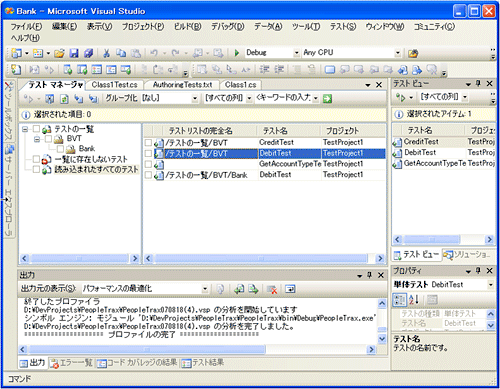Click the Copy icon in toolbar
500x389 pixels.
(x=121, y=53)
